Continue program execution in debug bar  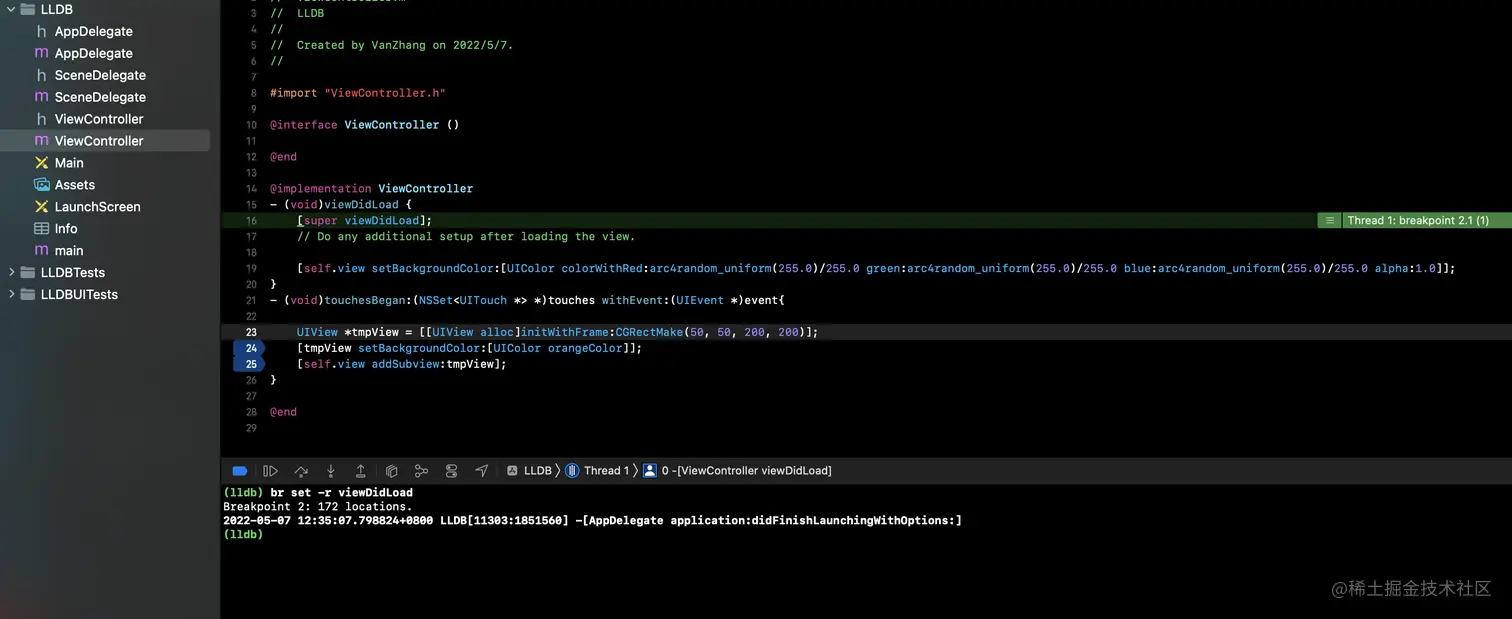click(271, 471)
